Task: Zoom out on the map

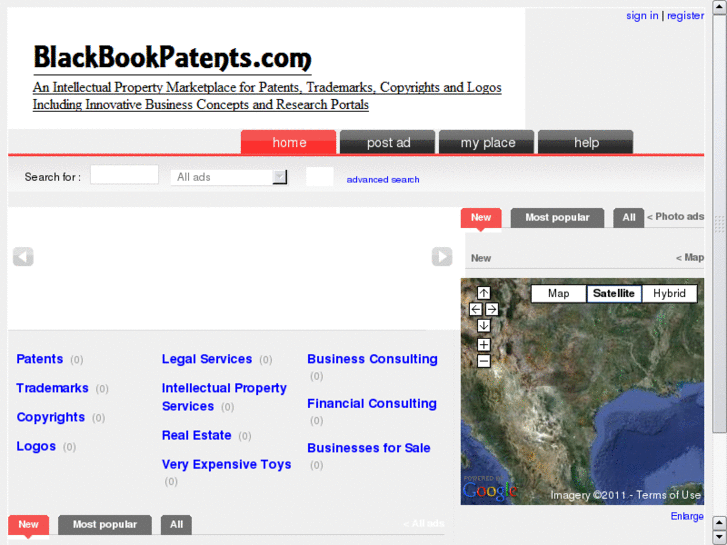Action: pos(484,361)
